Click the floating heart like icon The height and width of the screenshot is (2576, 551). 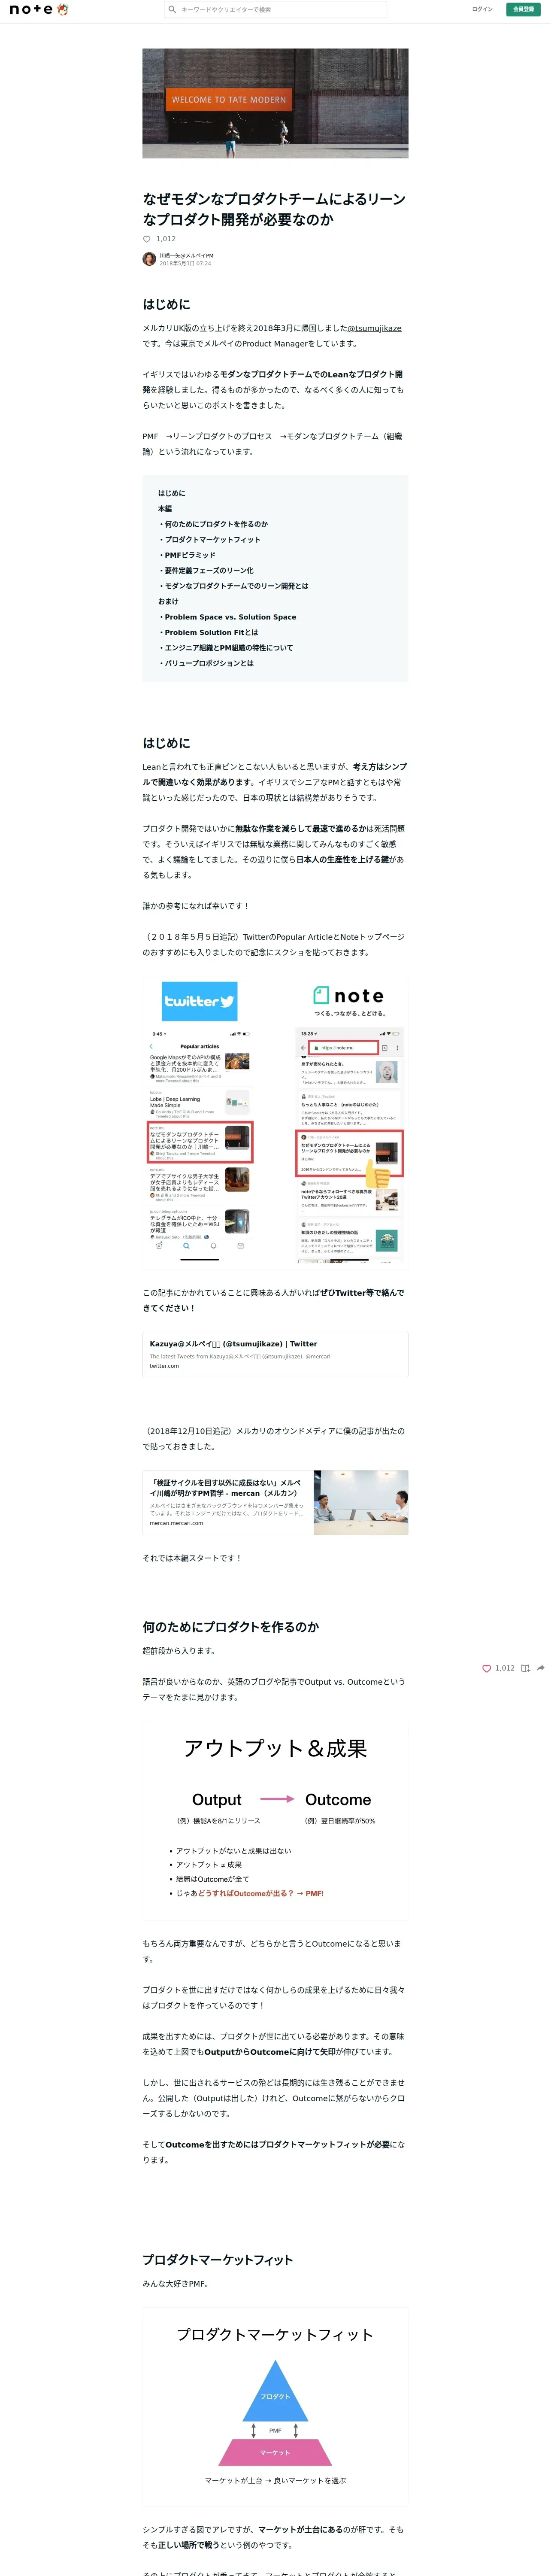[487, 1668]
